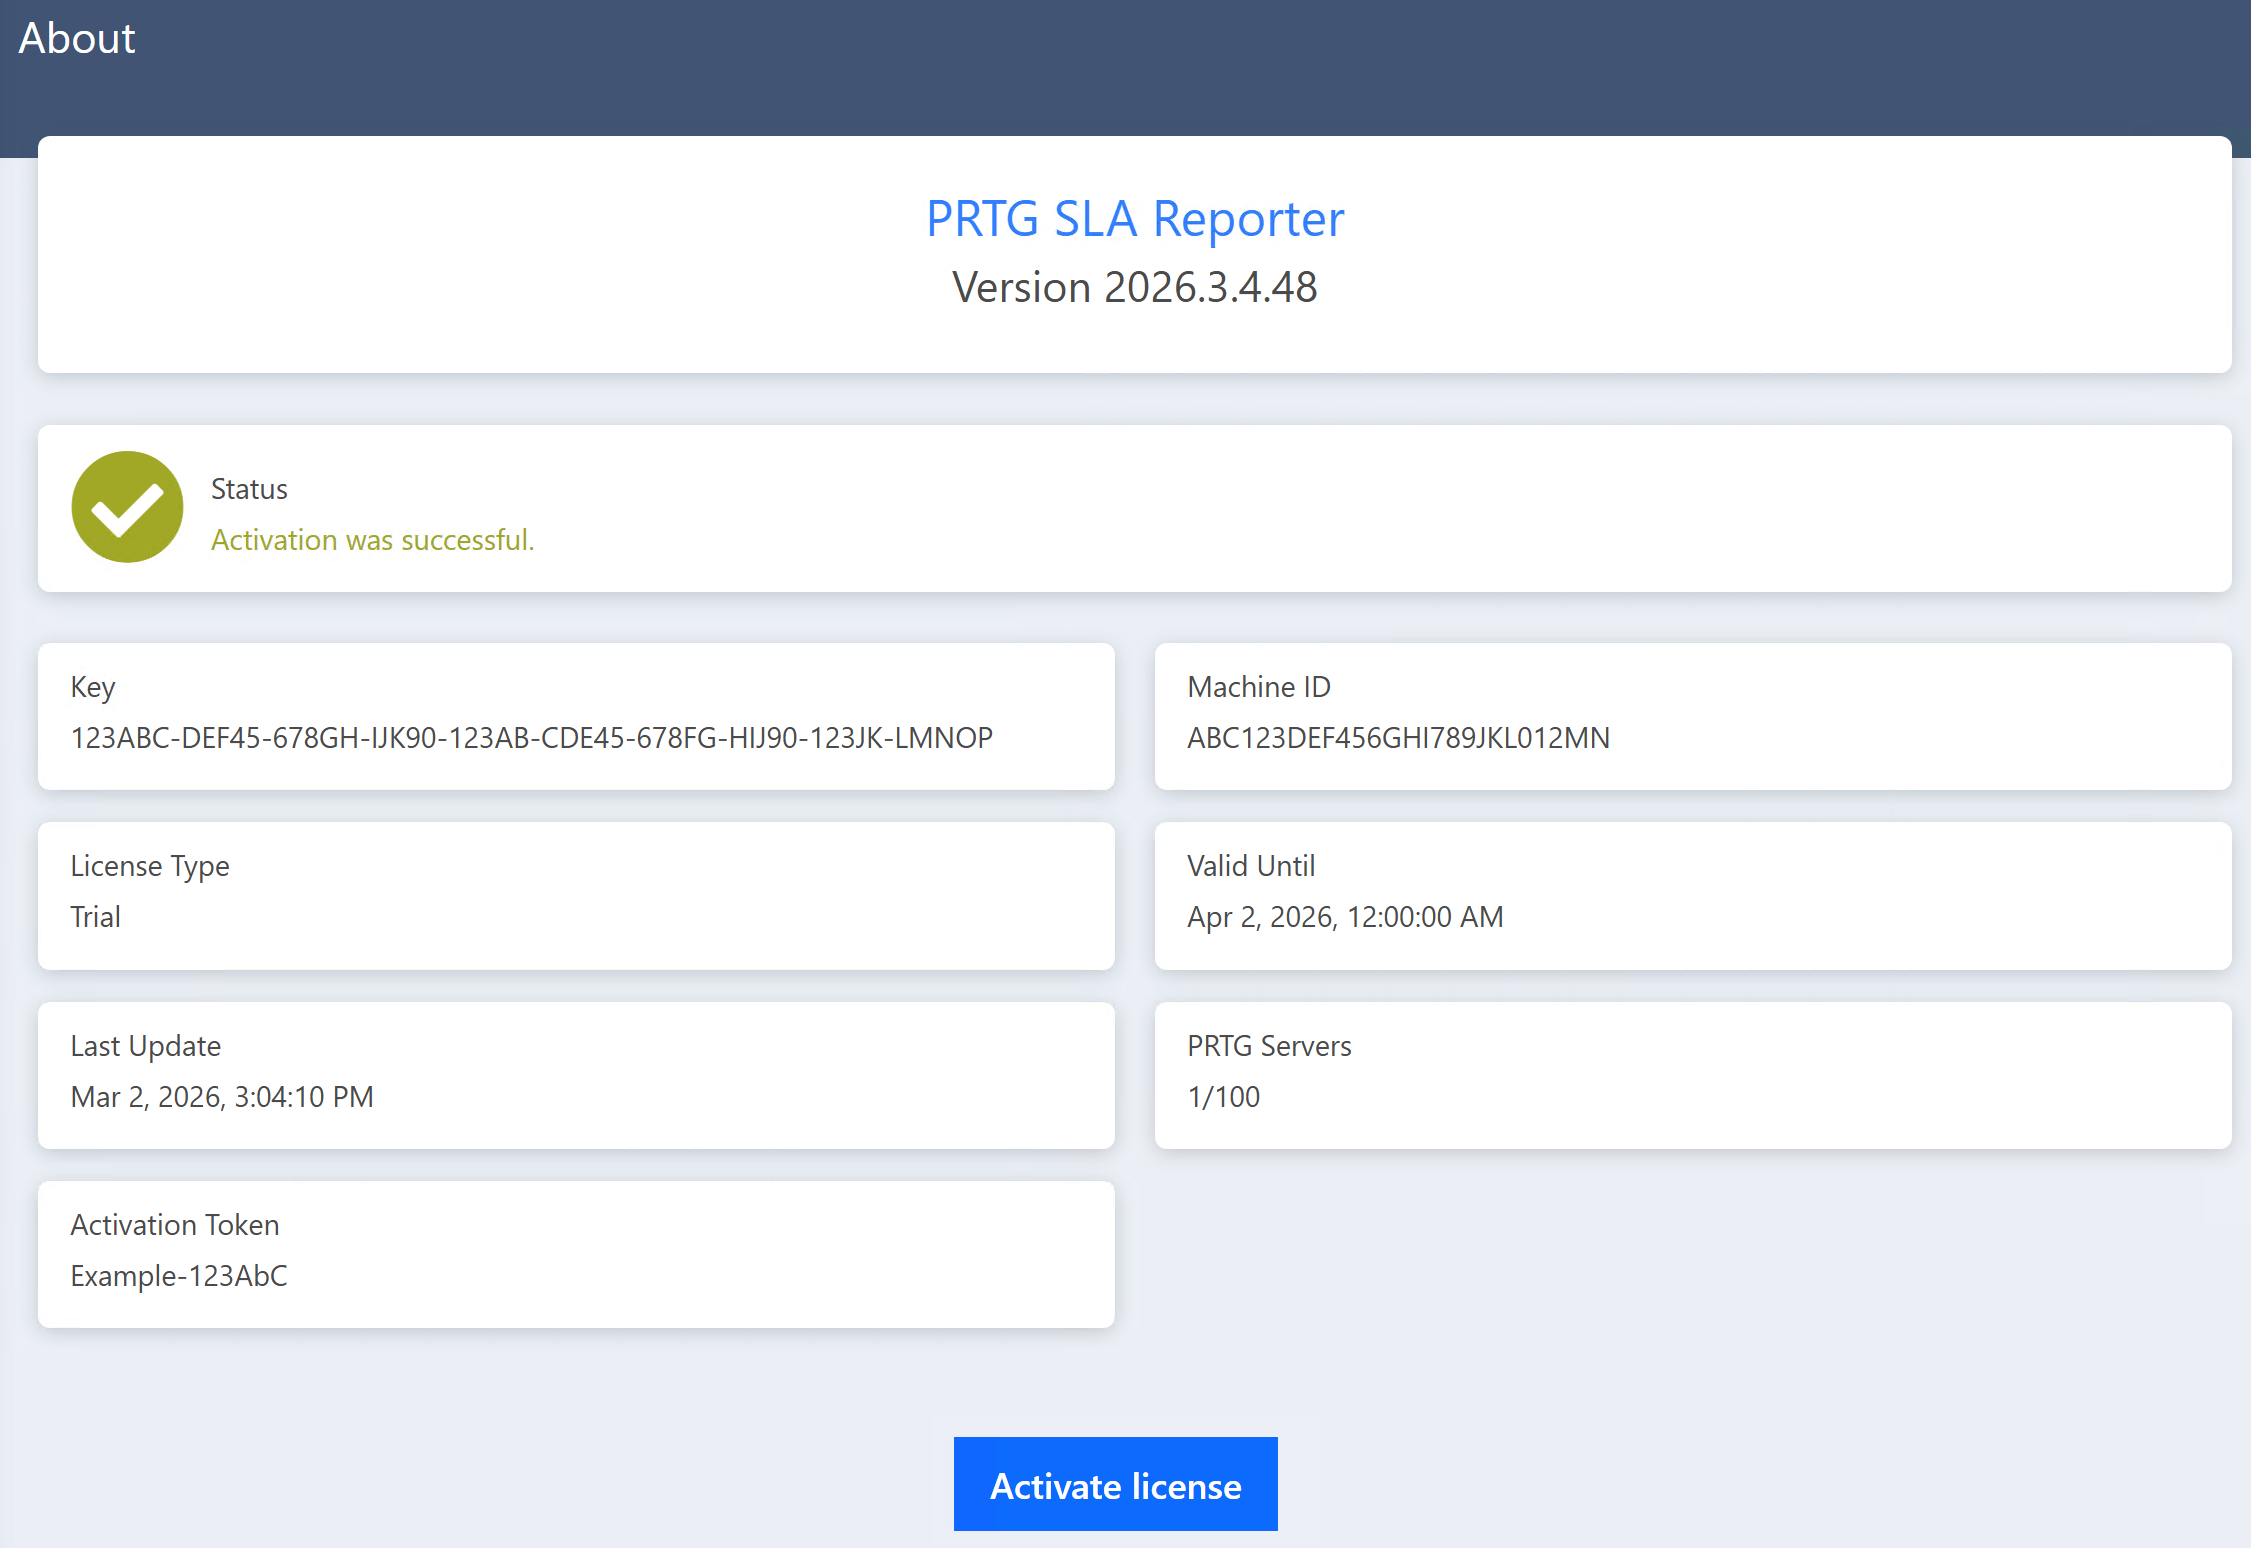
Task: Click the Key label
Action: click(x=93, y=688)
